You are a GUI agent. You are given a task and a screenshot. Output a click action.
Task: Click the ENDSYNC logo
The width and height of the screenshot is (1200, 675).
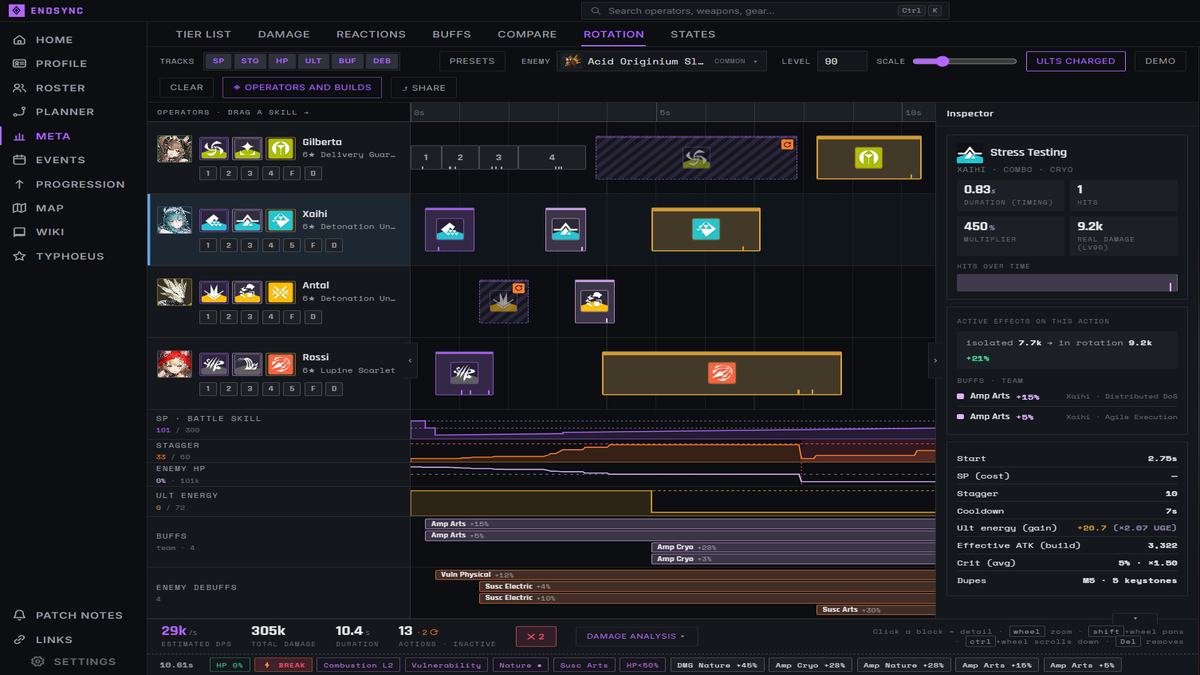pyautogui.click(x=46, y=10)
